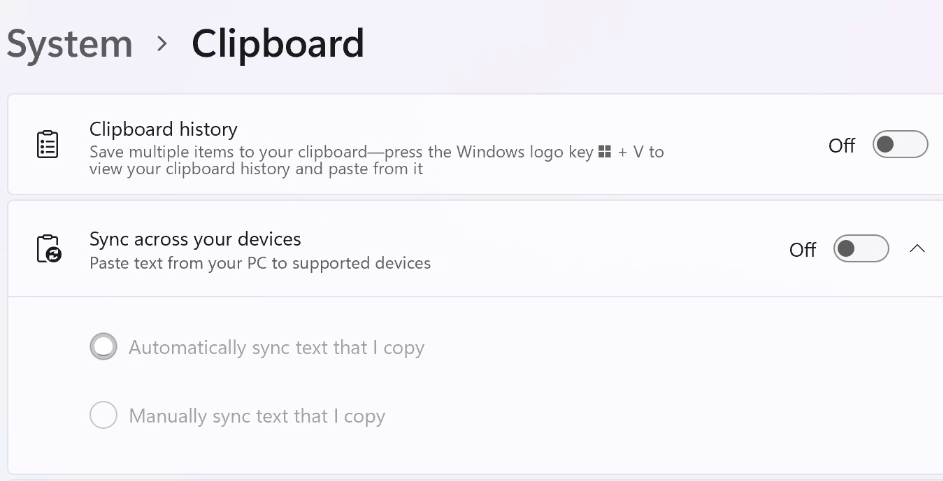
Task: Click the "Automatically sync text that I copy" label
Action: click(276, 348)
